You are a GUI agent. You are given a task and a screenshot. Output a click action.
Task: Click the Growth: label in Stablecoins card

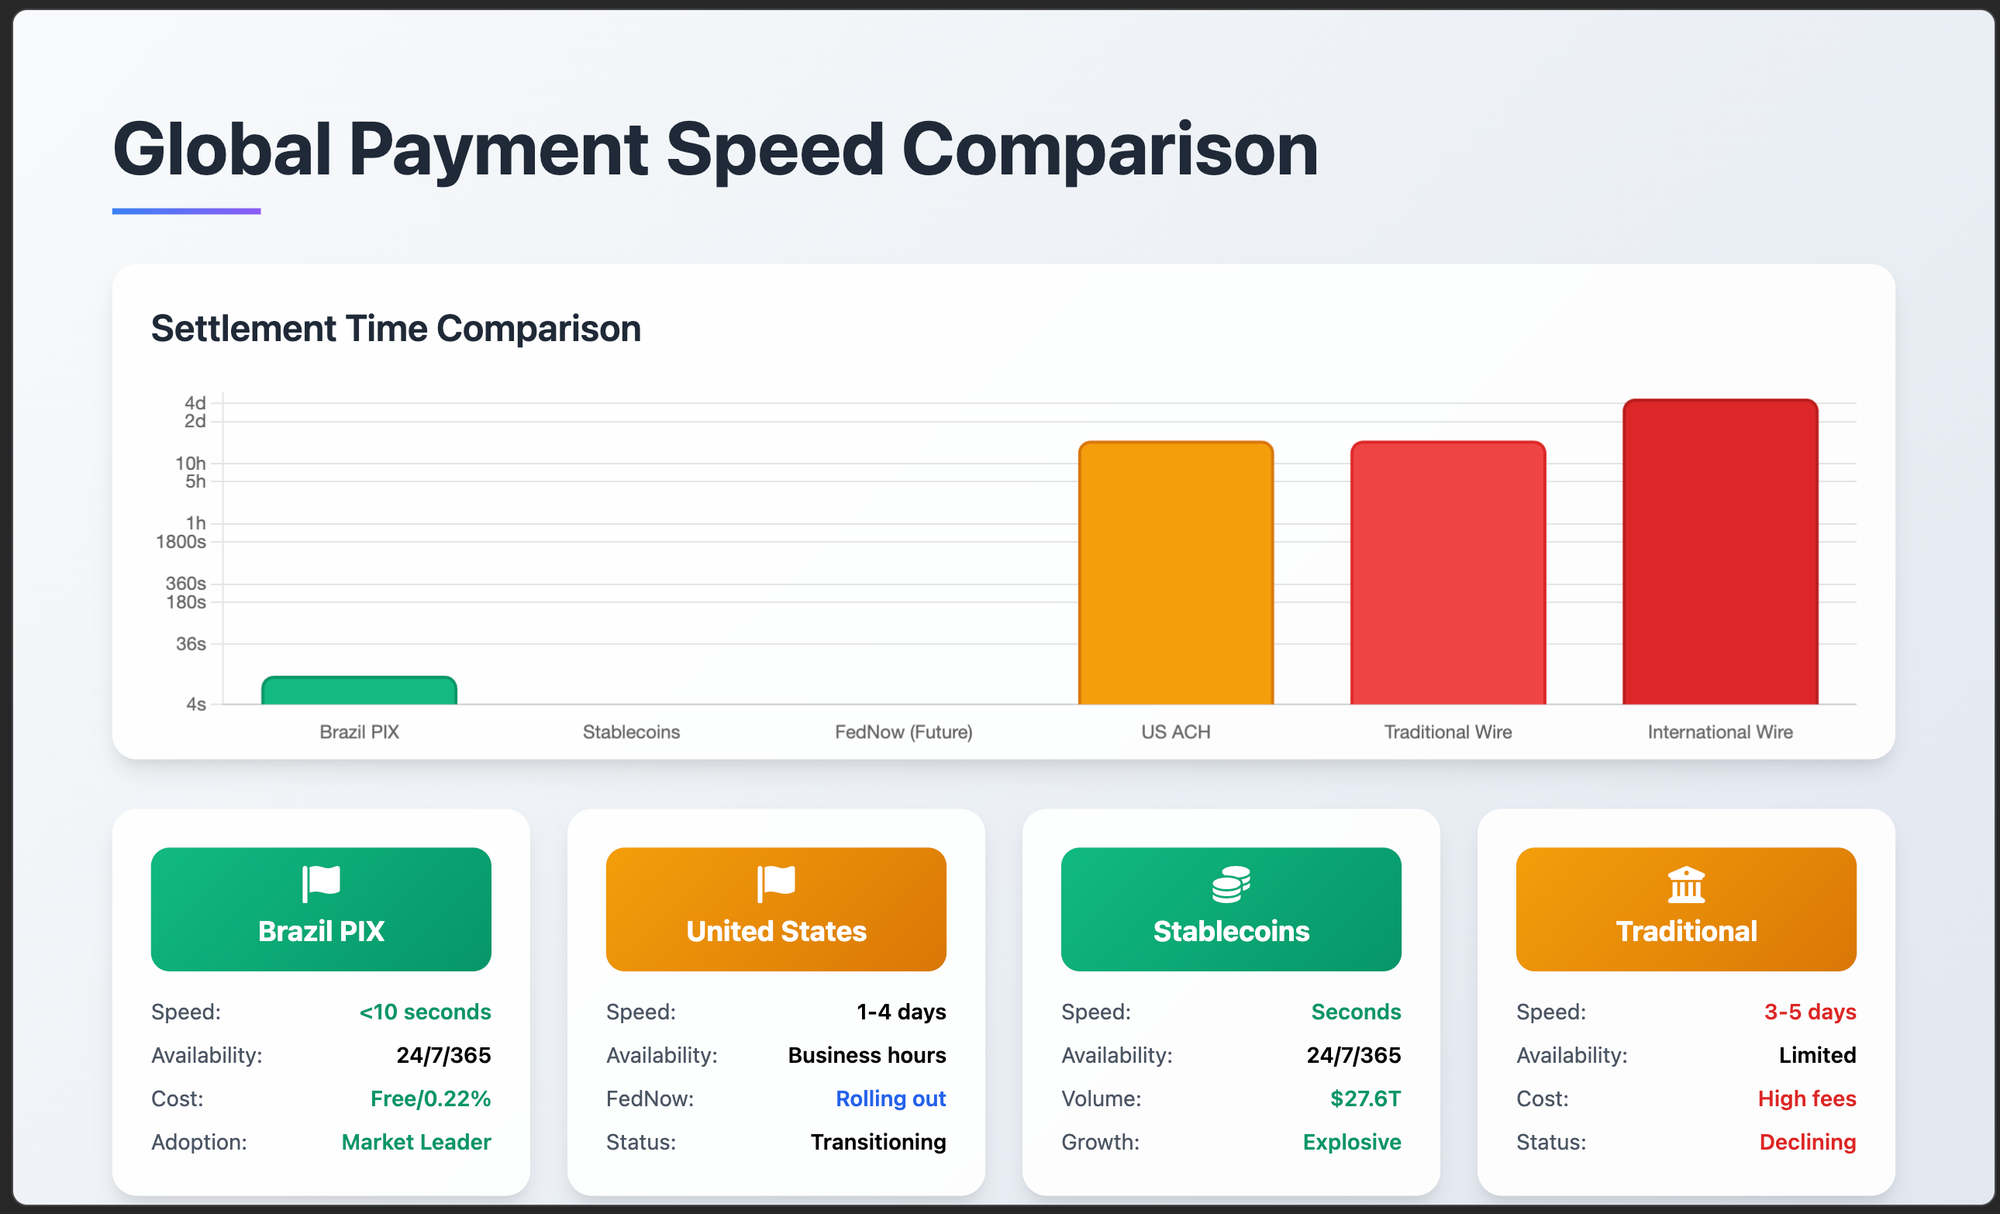pyautogui.click(x=1100, y=1142)
